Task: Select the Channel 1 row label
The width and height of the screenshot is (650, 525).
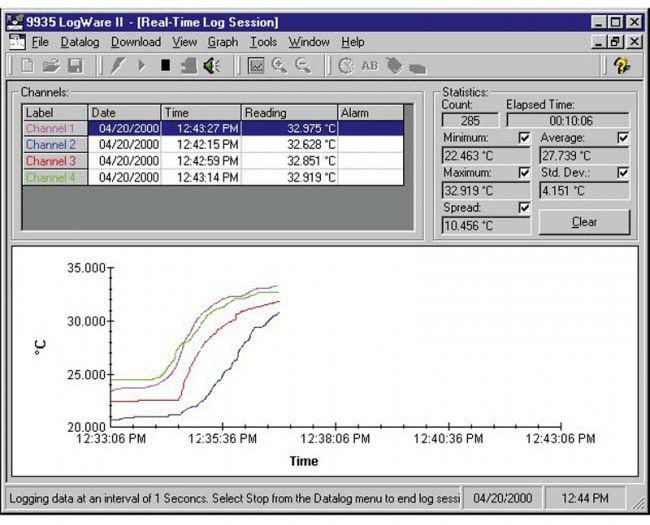Action: point(55,128)
